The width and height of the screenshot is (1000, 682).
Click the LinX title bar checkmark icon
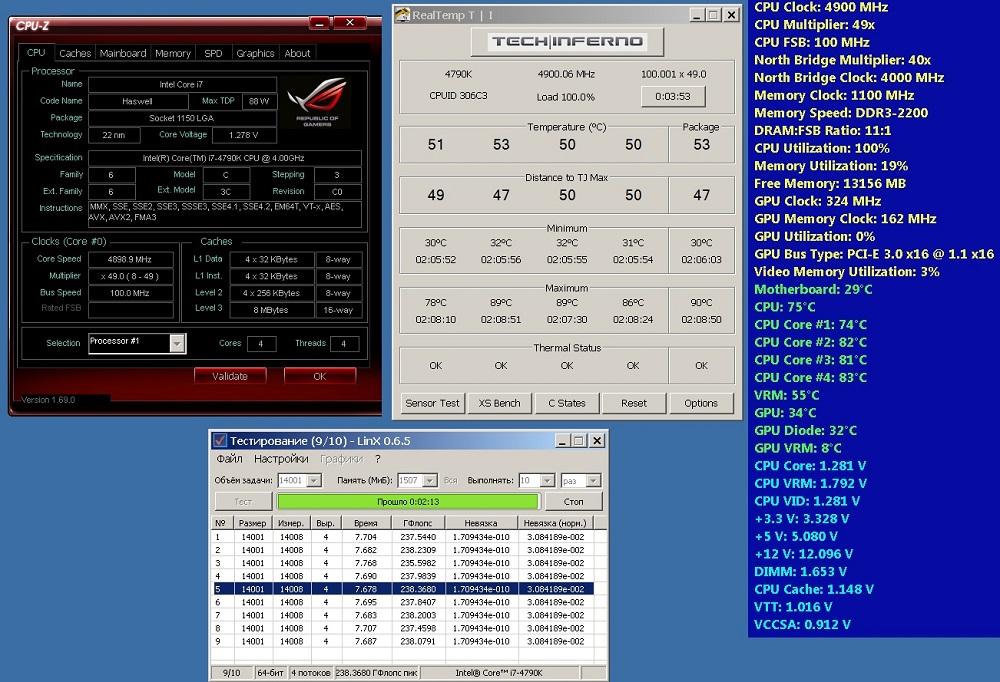[x=219, y=440]
